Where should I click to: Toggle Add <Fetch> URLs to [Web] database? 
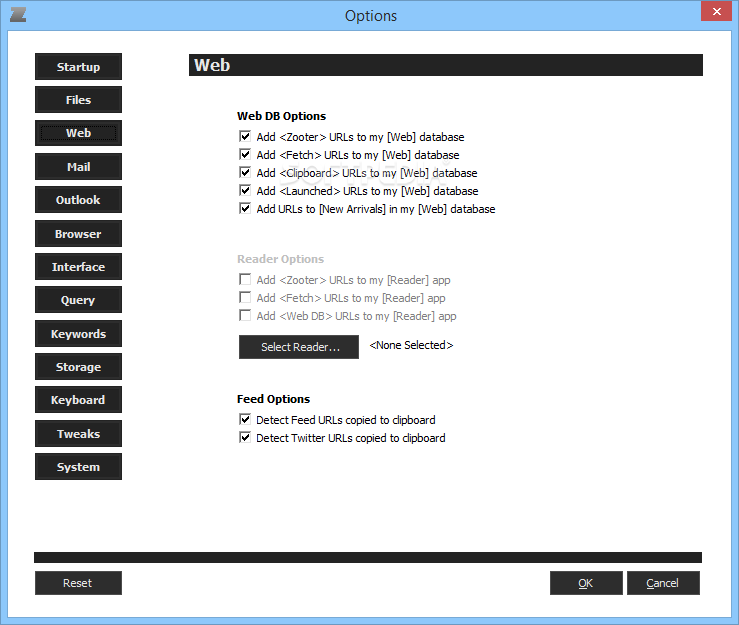click(x=245, y=155)
